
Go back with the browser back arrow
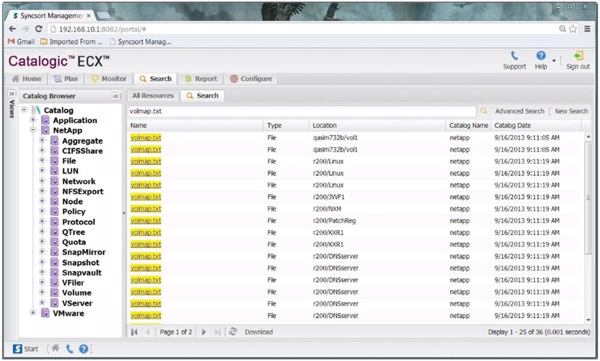(12, 29)
